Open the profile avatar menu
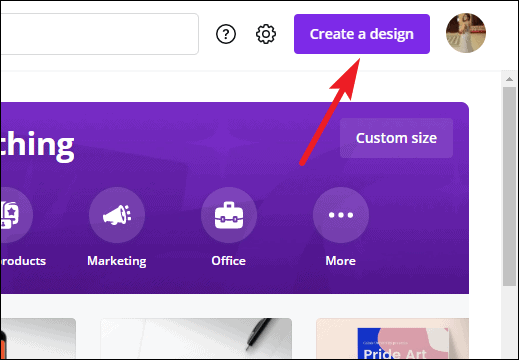Screen dimensions: 519x360 pyautogui.click(x=466, y=33)
